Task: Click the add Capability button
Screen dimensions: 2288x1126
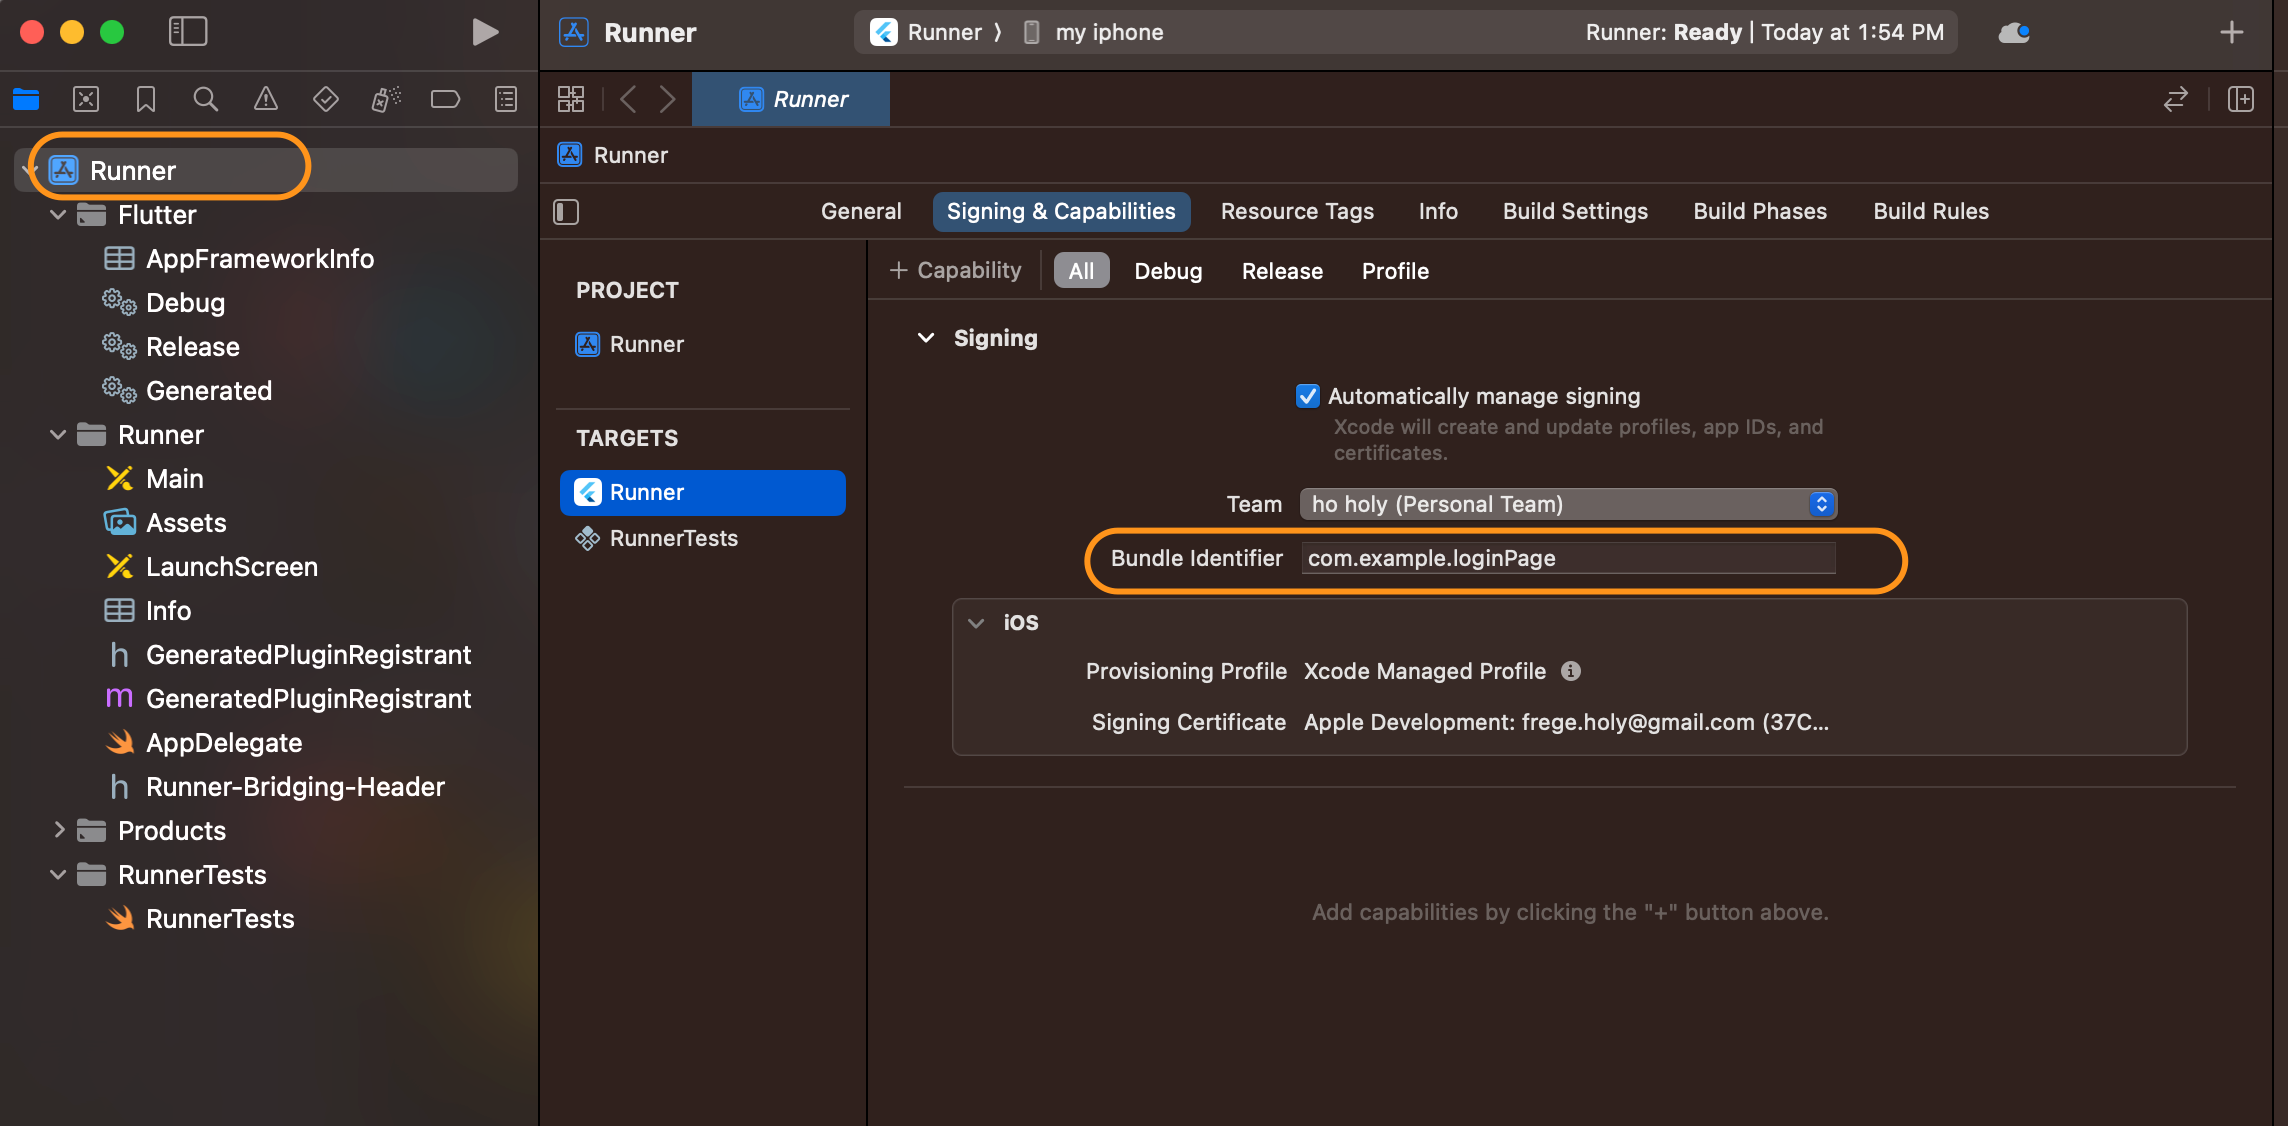Action: click(x=956, y=271)
